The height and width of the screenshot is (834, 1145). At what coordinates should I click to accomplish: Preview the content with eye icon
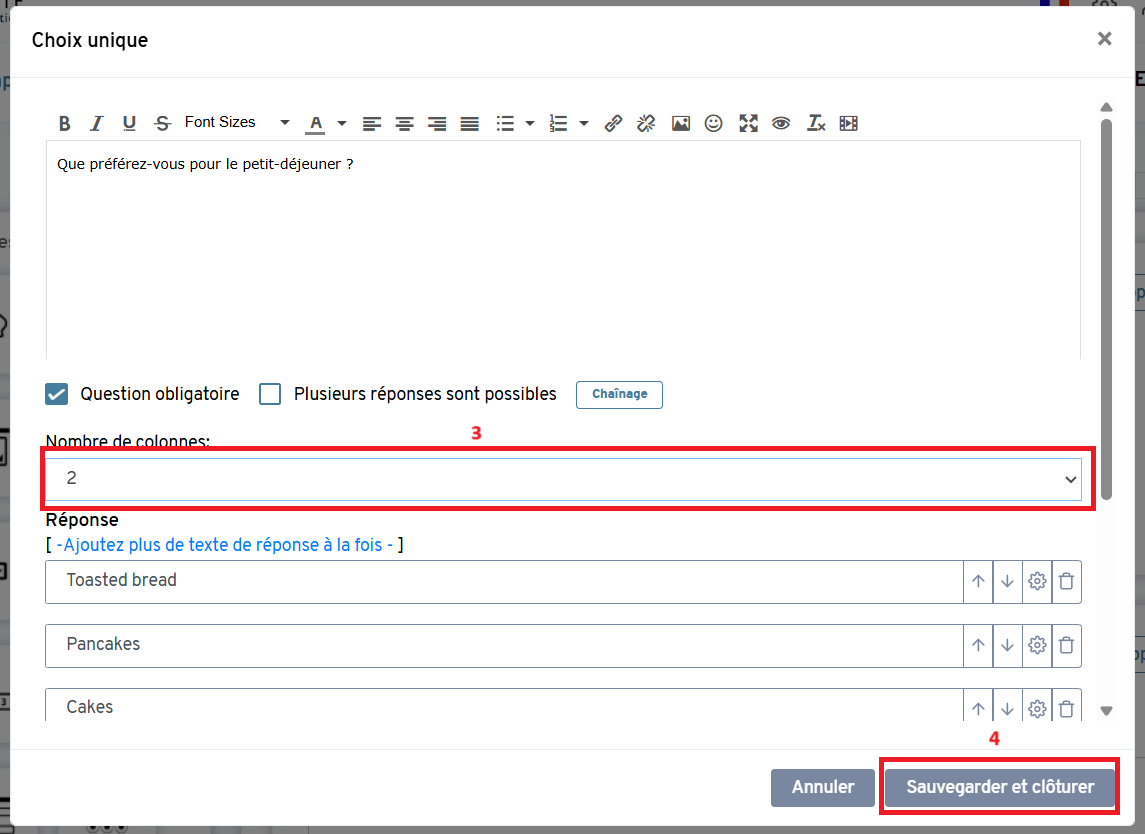(x=781, y=123)
